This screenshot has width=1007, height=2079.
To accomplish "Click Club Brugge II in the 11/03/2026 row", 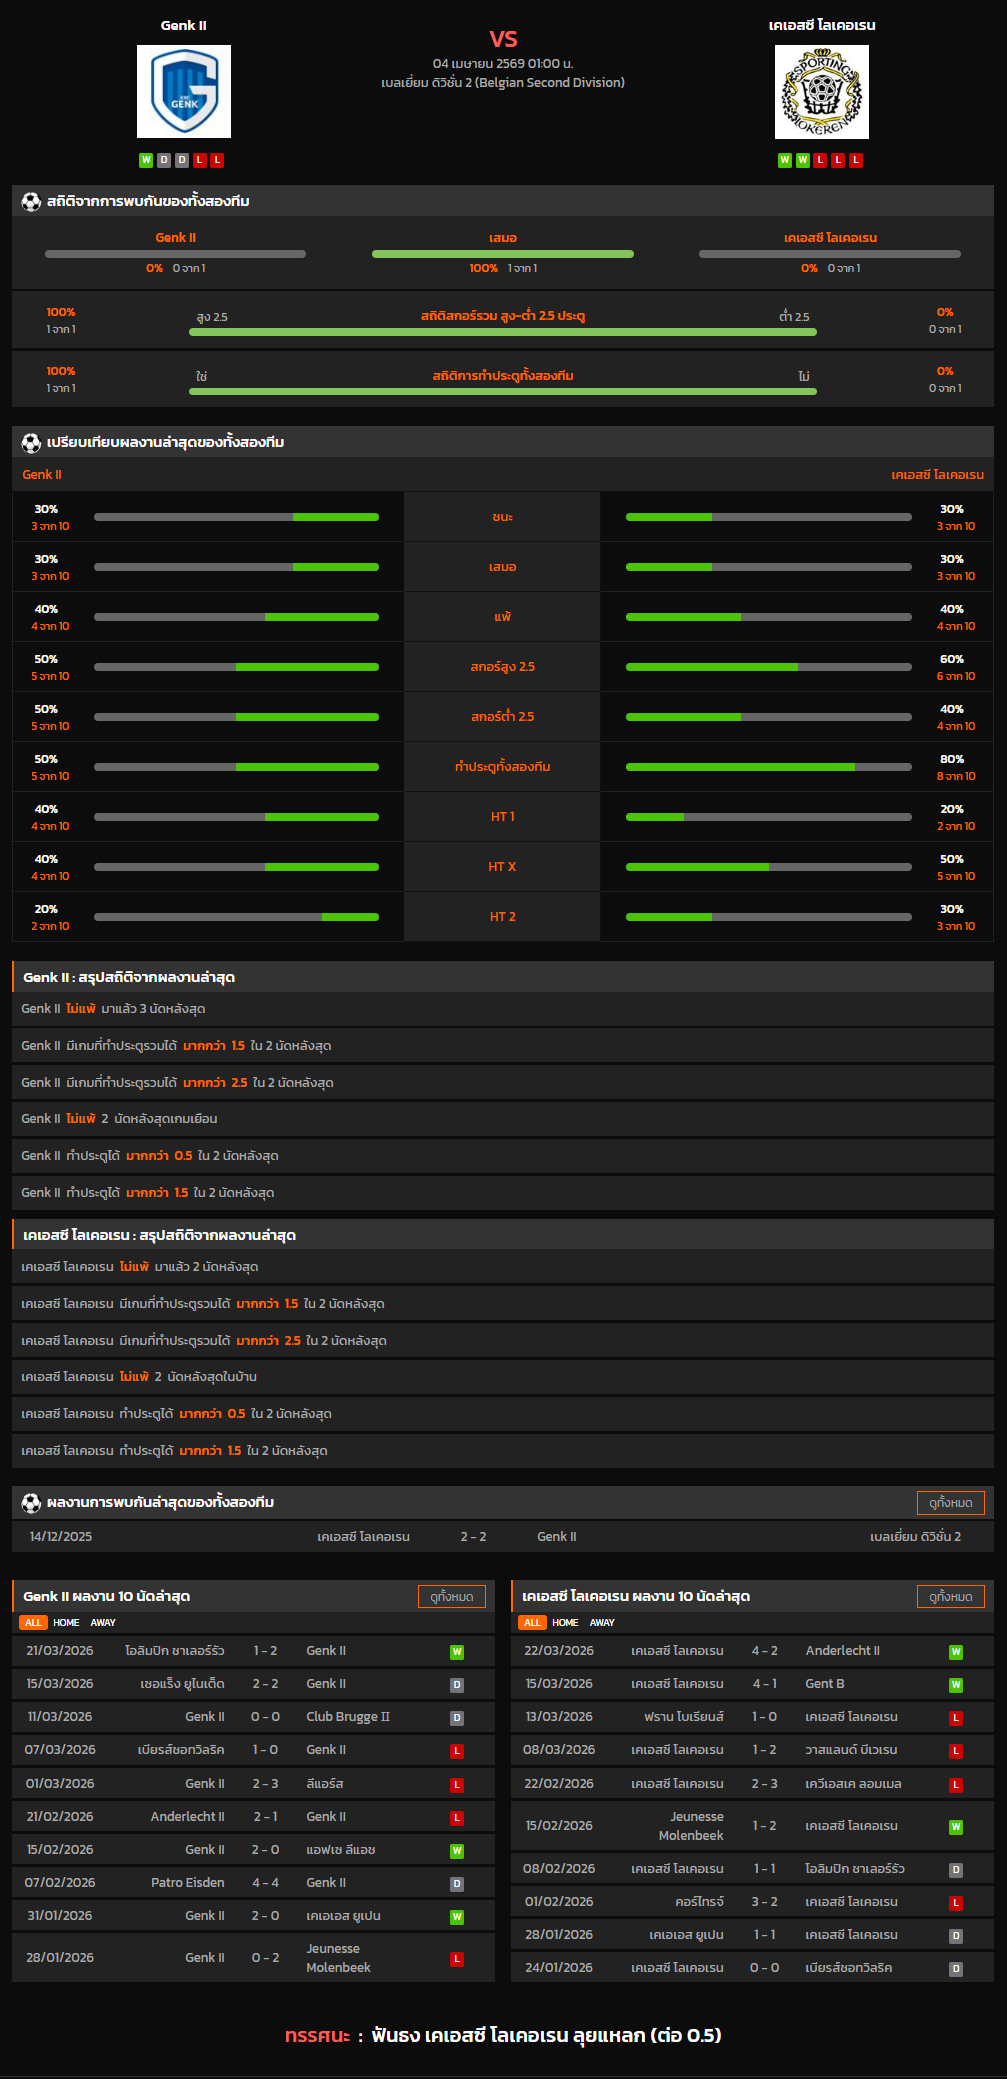I will pos(348,1717).
